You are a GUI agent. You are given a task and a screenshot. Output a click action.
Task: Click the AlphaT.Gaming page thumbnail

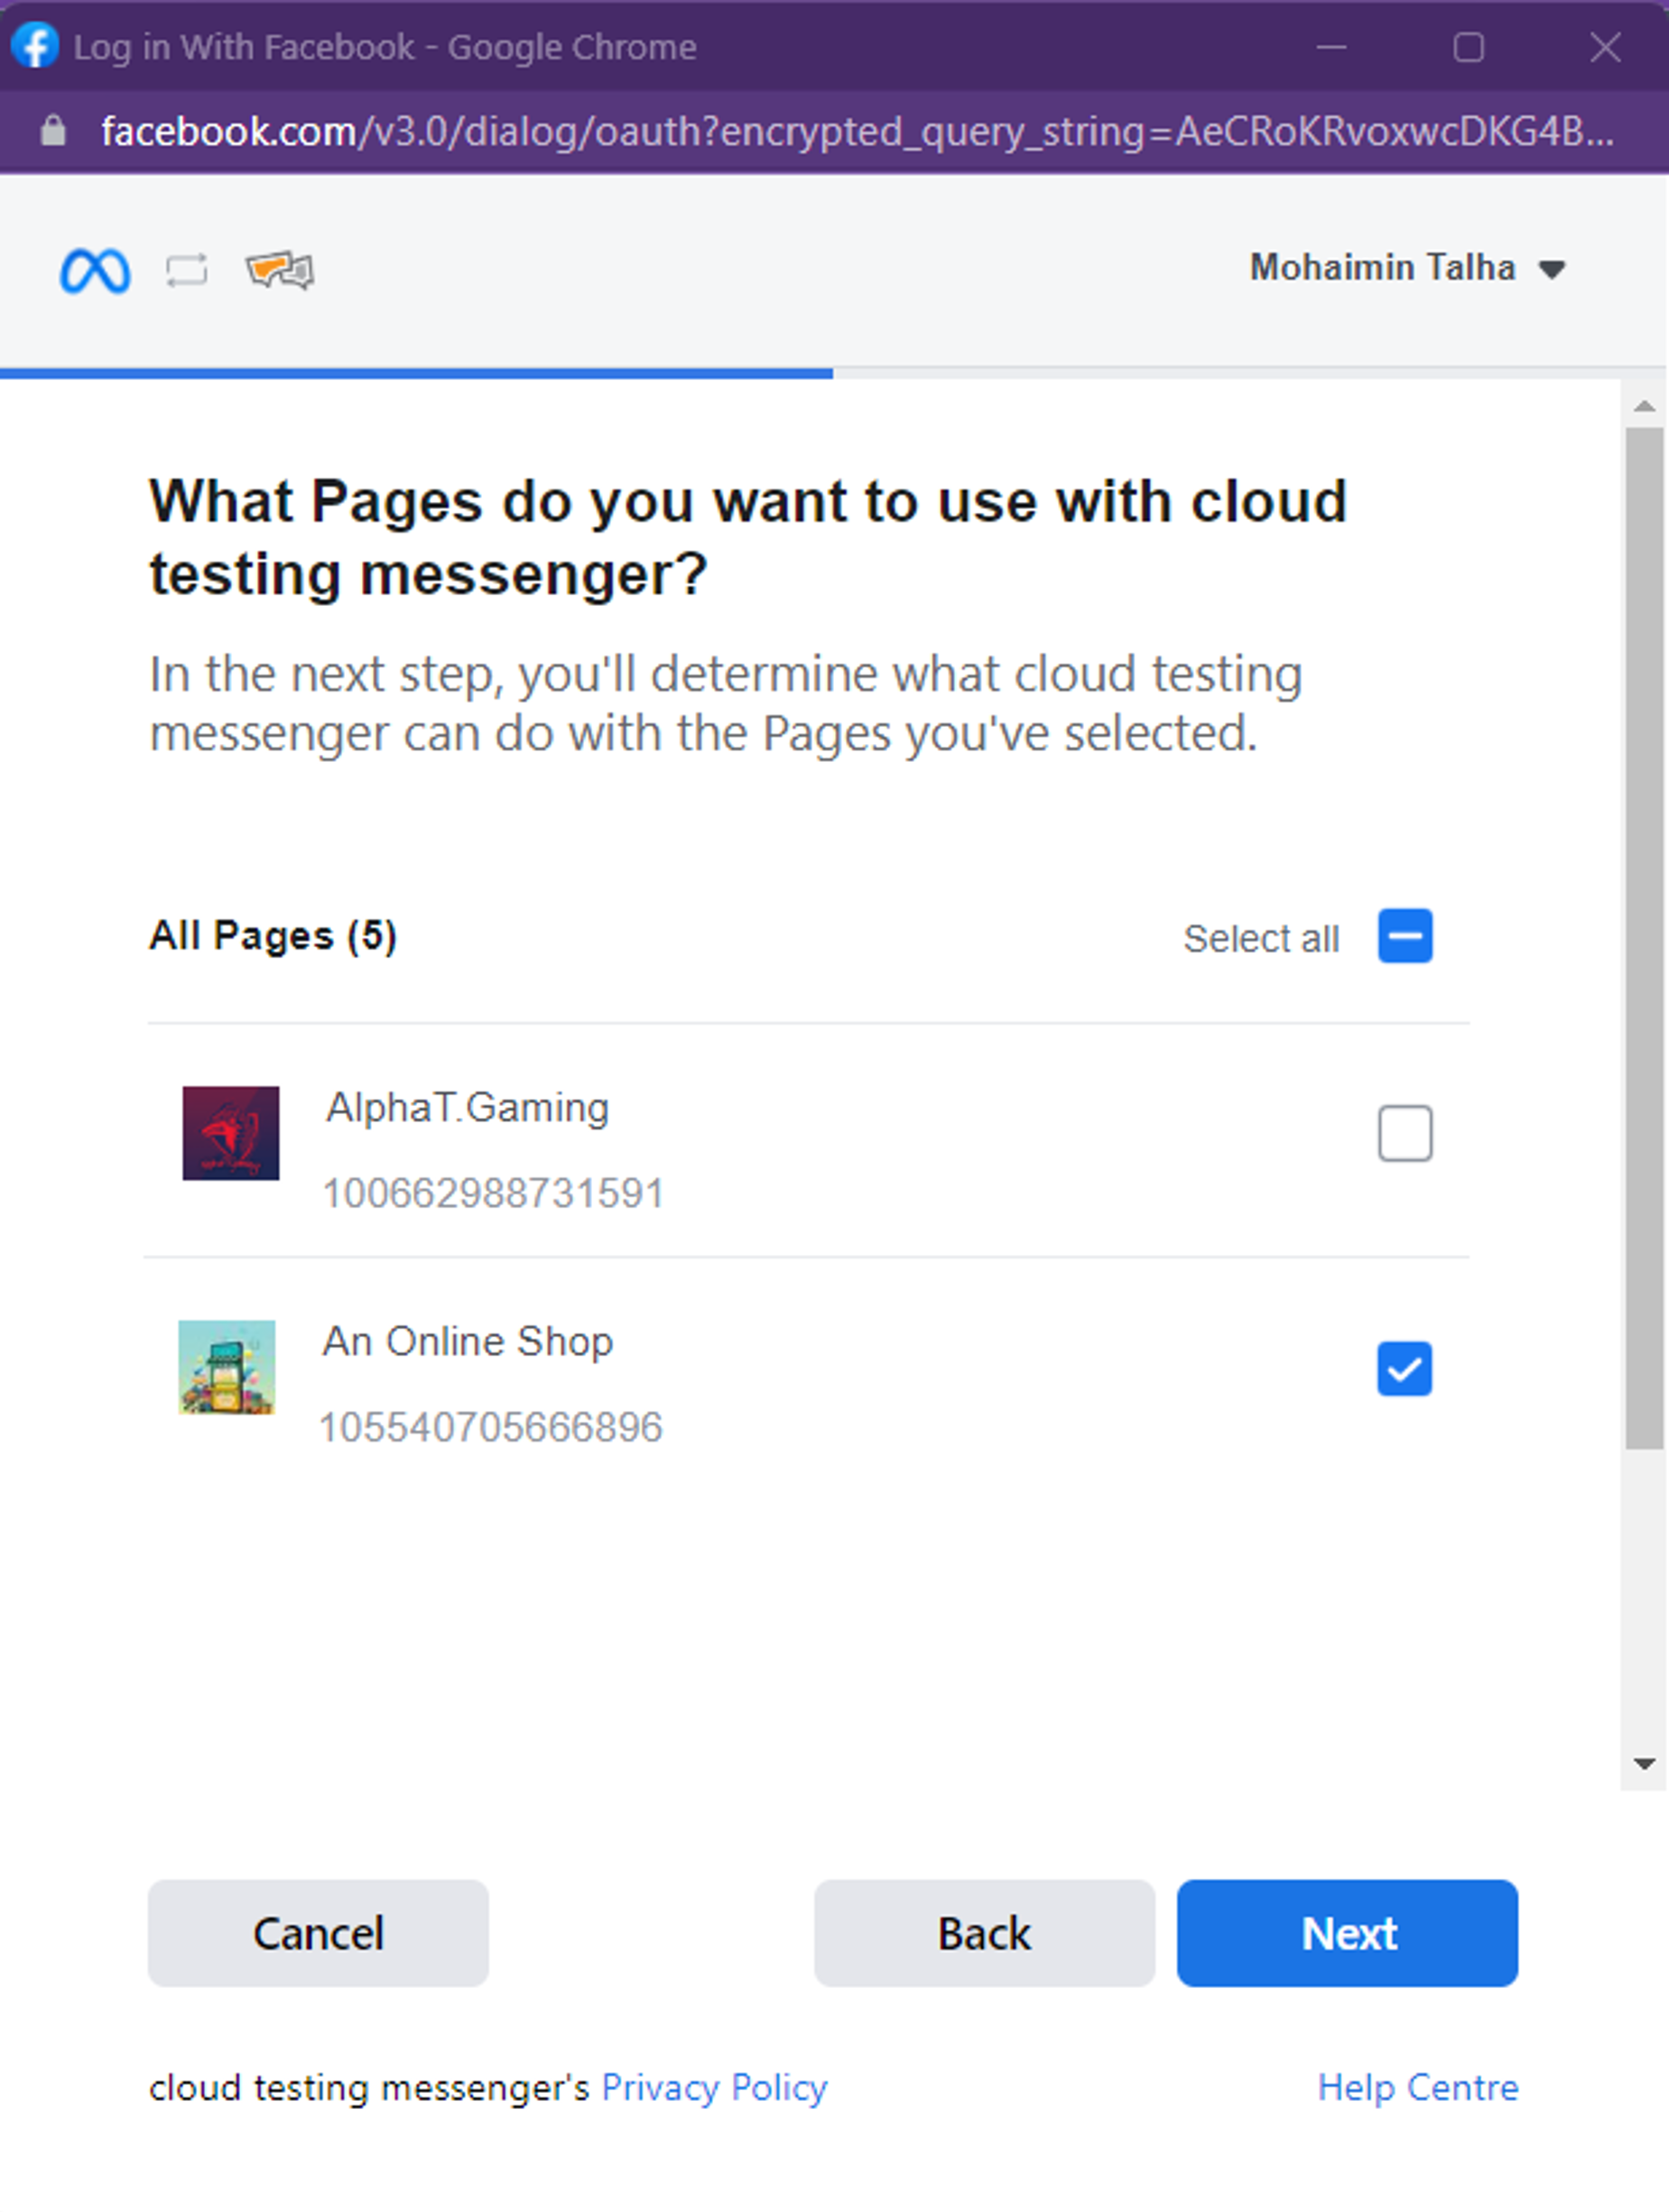(231, 1133)
